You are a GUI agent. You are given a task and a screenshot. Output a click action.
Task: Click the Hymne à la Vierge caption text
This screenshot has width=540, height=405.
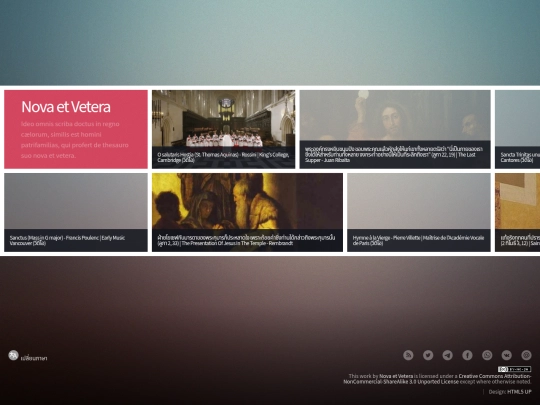coord(418,240)
